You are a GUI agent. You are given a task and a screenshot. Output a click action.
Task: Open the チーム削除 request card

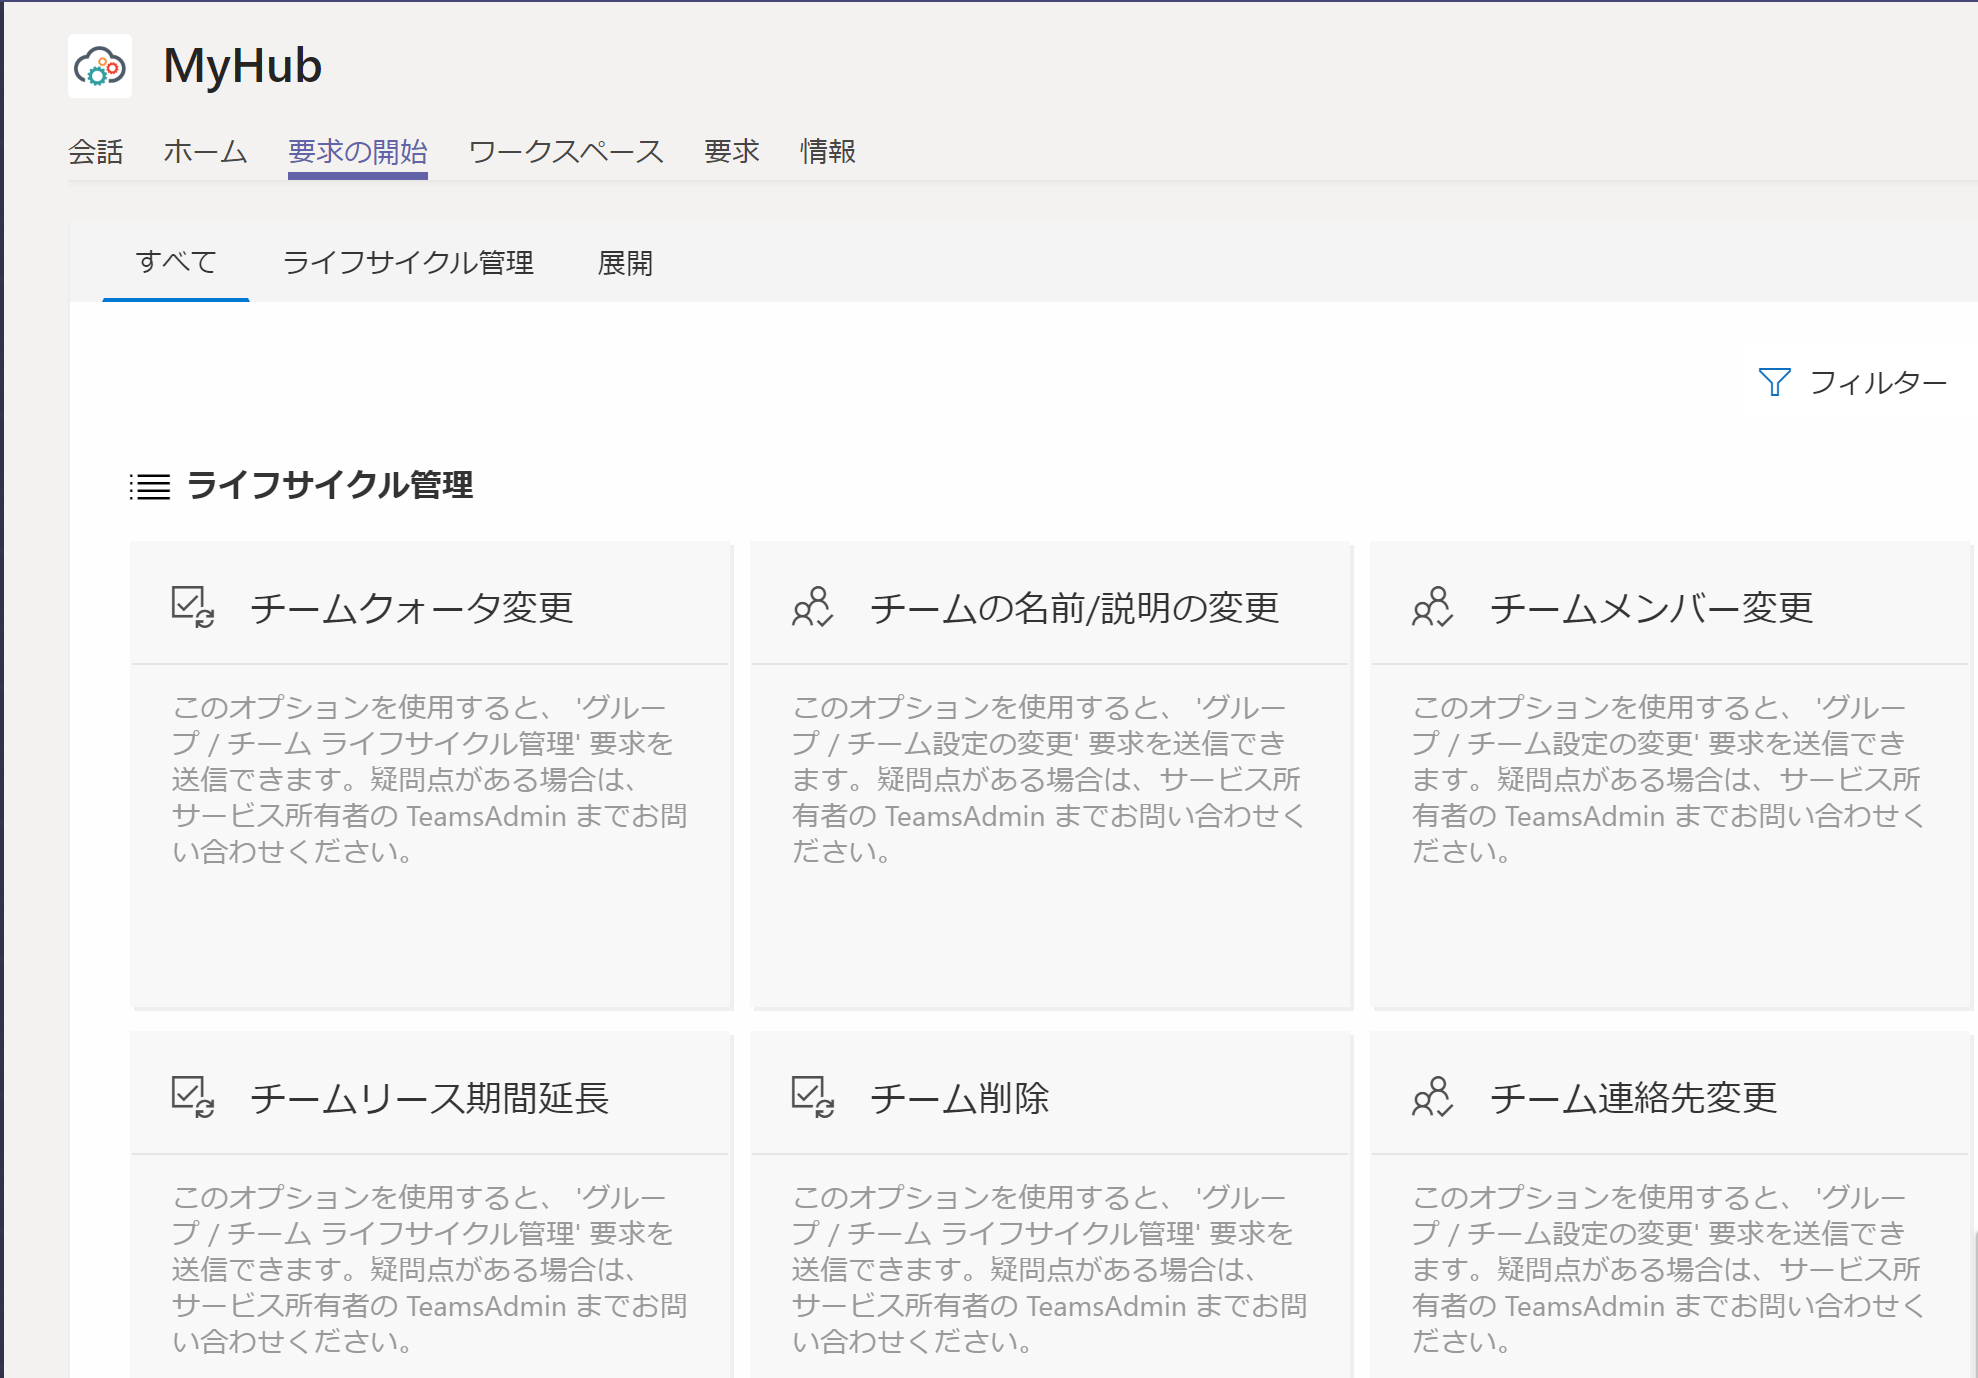click(1051, 1205)
